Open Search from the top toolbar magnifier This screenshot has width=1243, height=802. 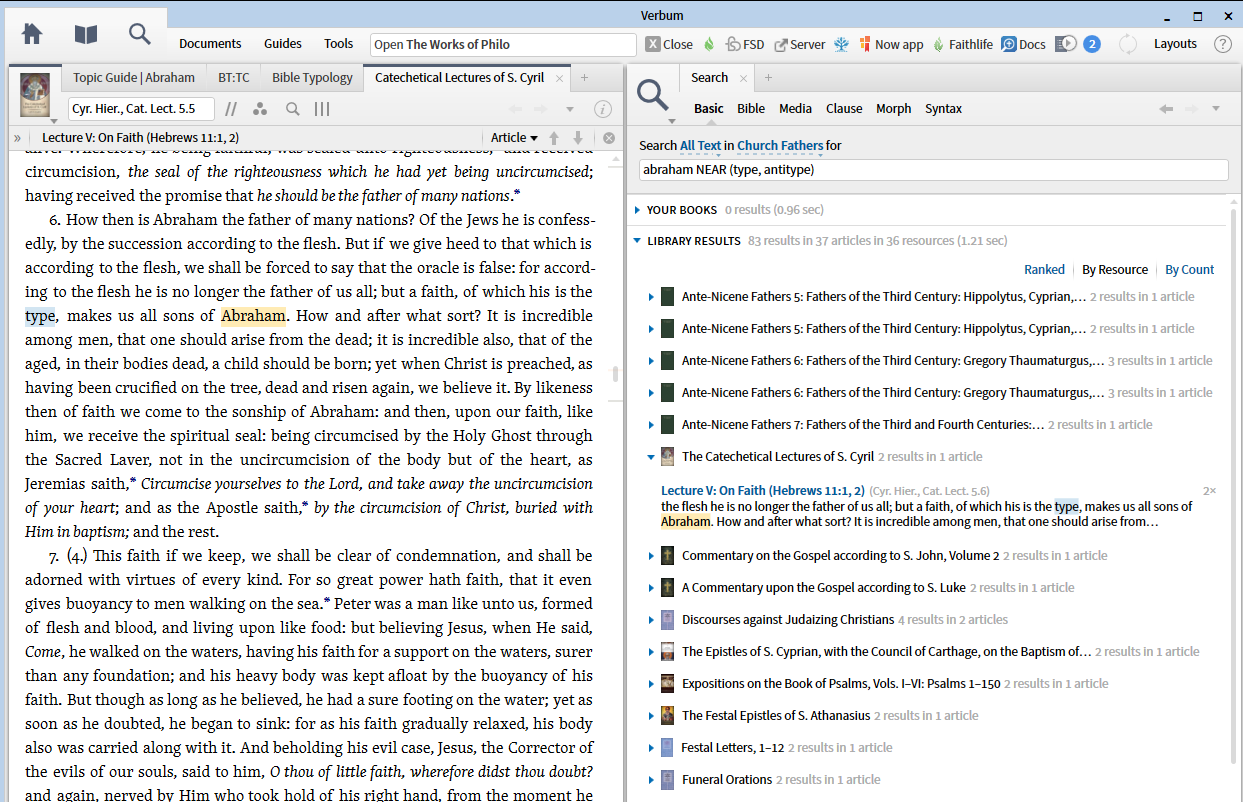click(140, 33)
